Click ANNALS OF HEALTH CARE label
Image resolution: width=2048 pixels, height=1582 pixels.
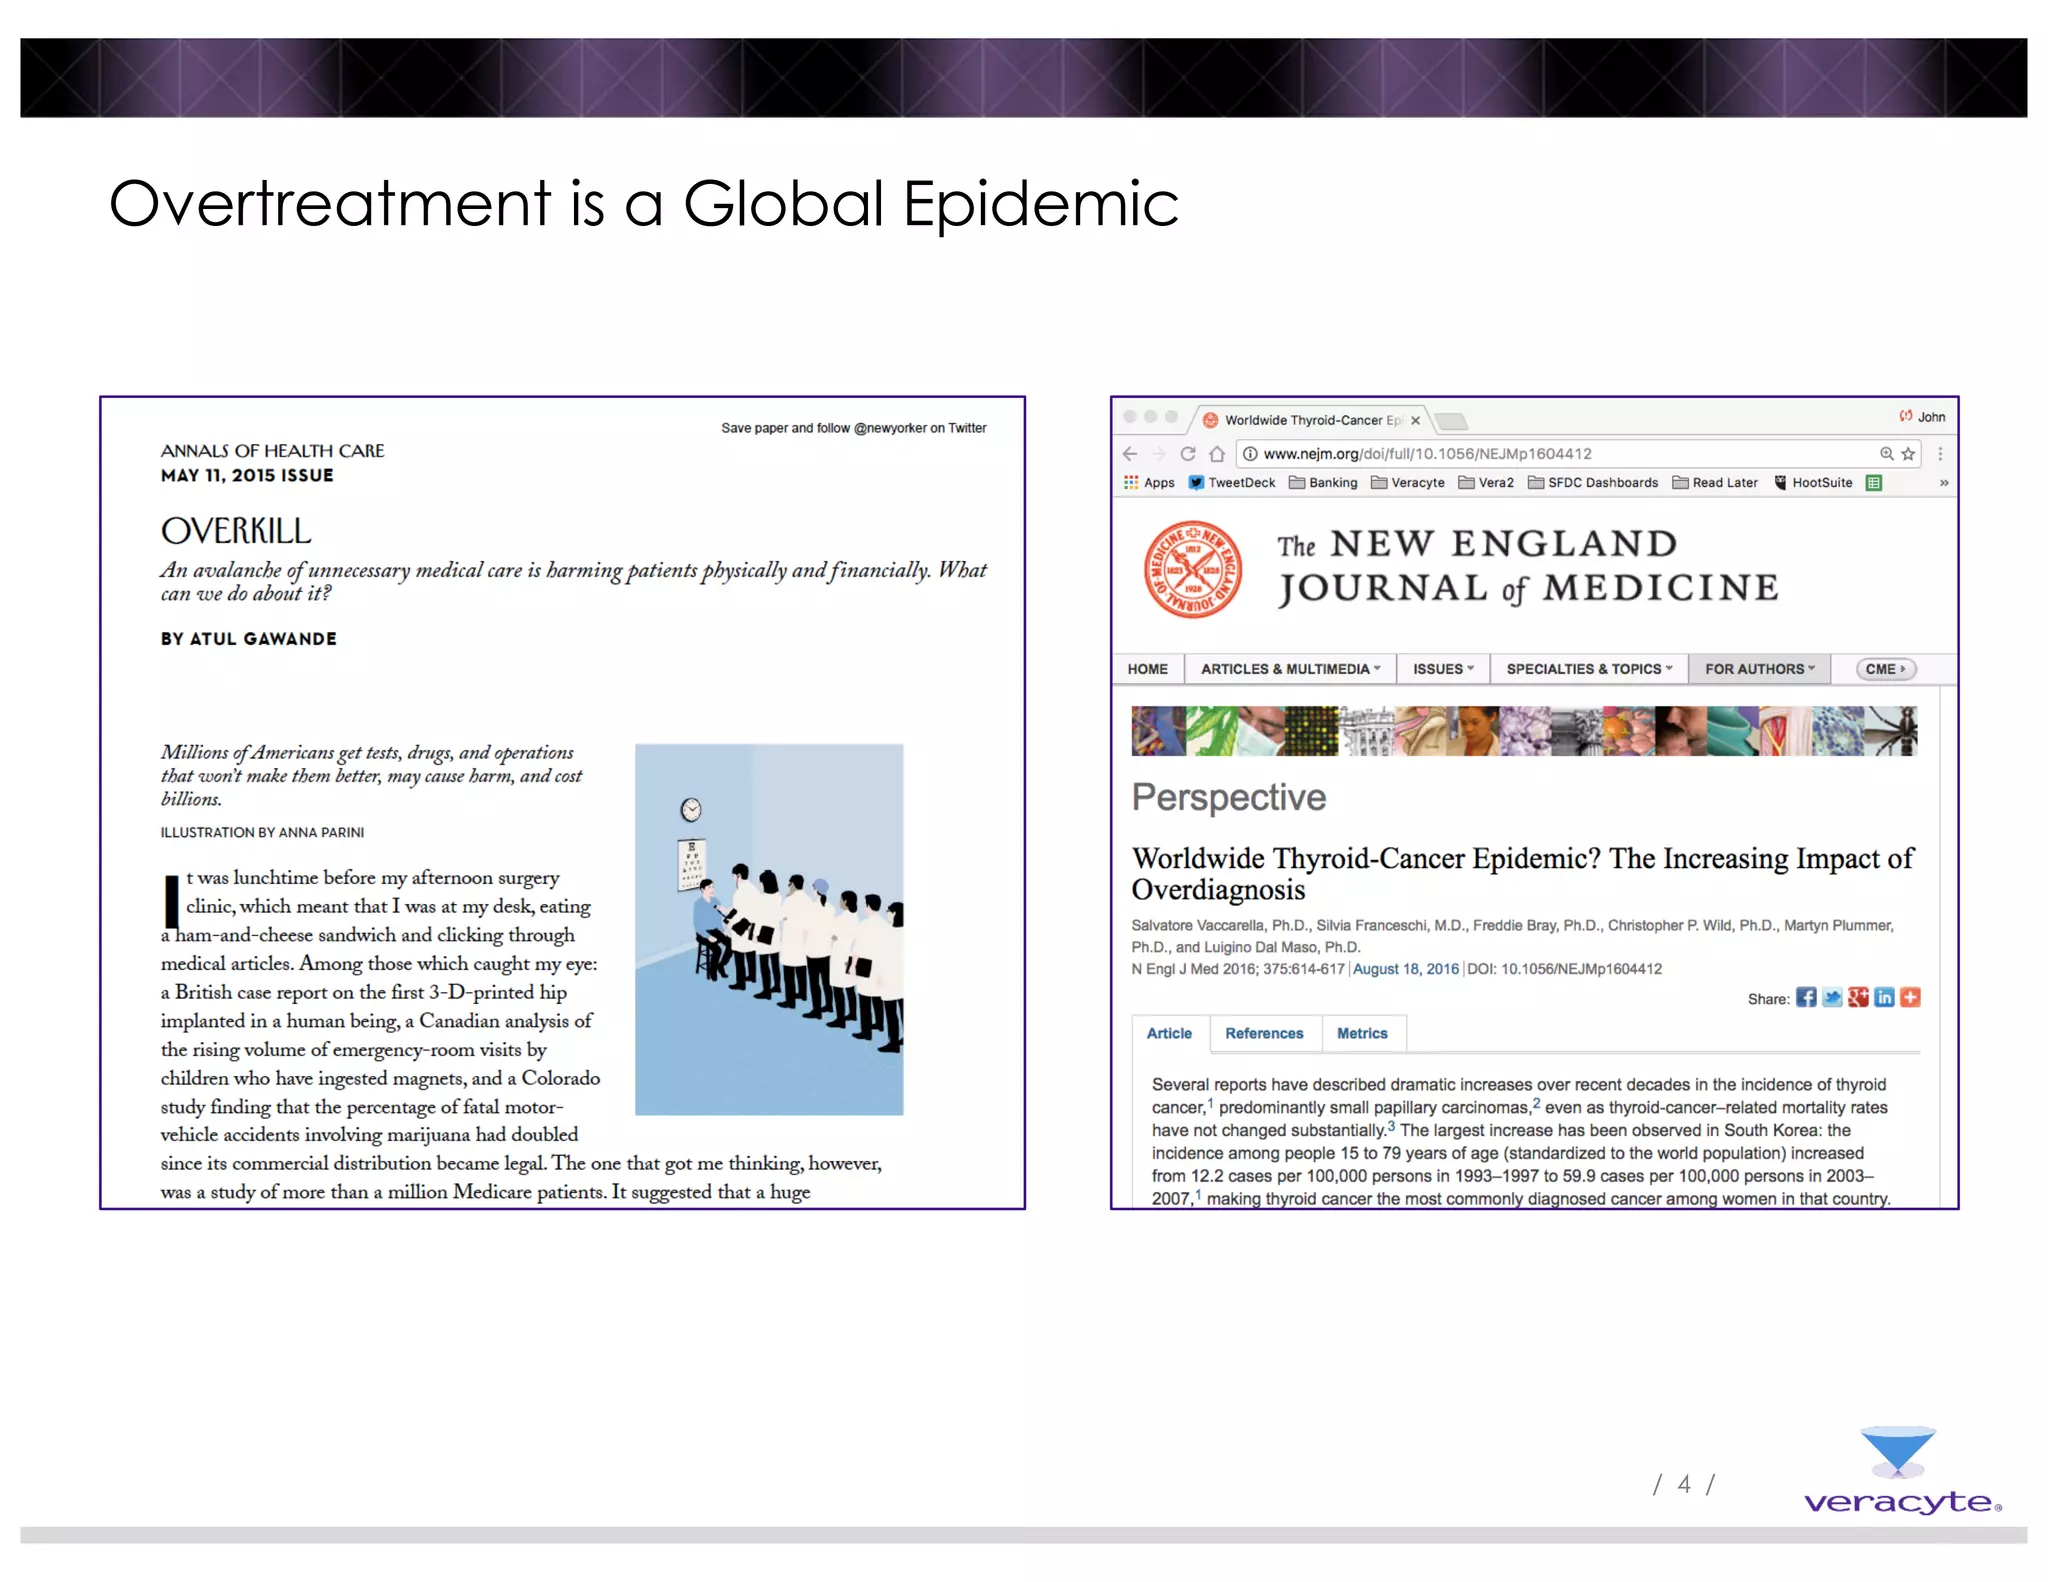click(272, 451)
